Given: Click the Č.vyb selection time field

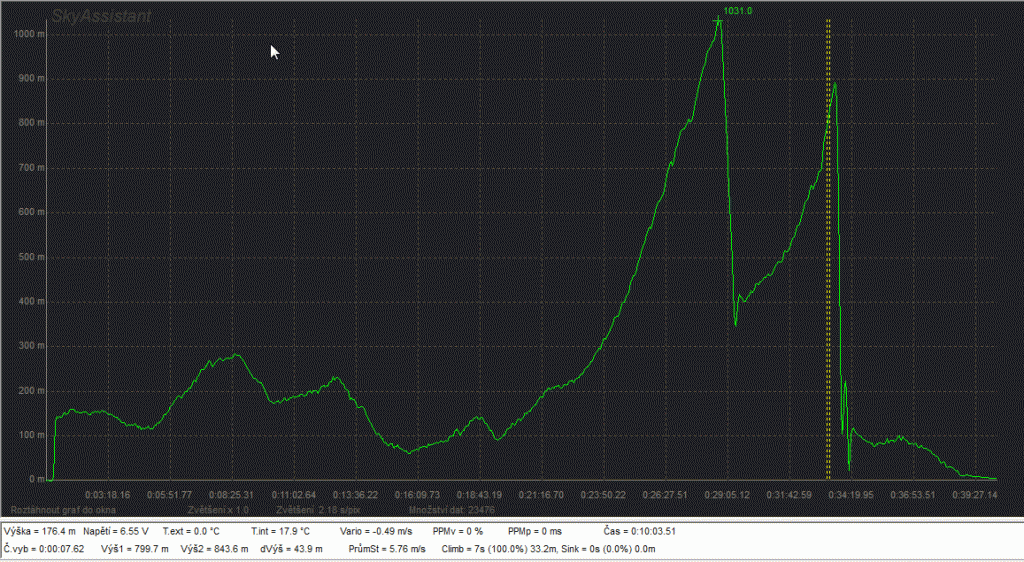Looking at the screenshot, I should pos(45,549).
